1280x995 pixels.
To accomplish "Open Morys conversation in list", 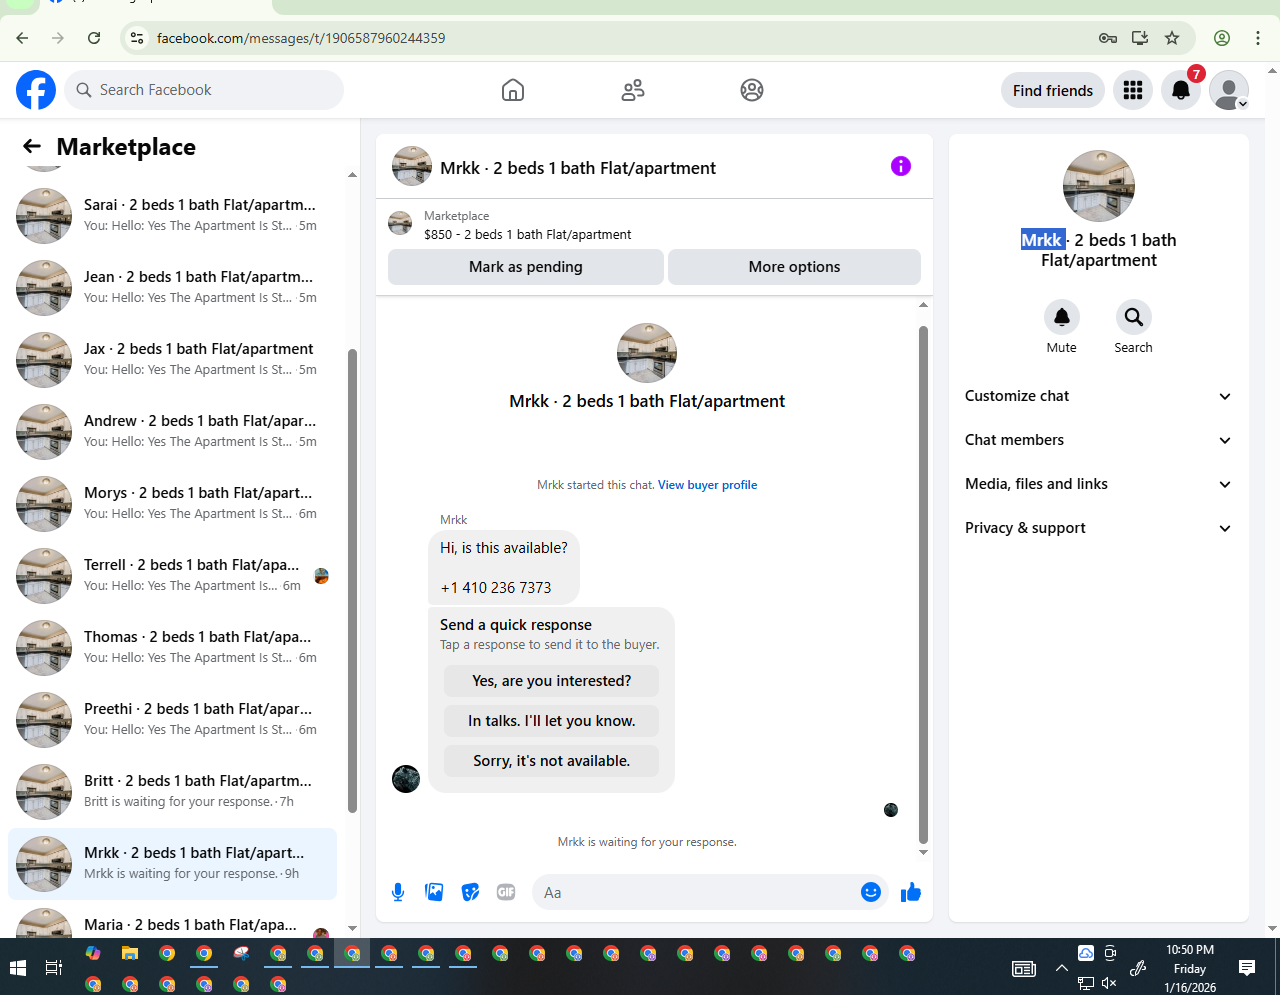I will (x=172, y=503).
